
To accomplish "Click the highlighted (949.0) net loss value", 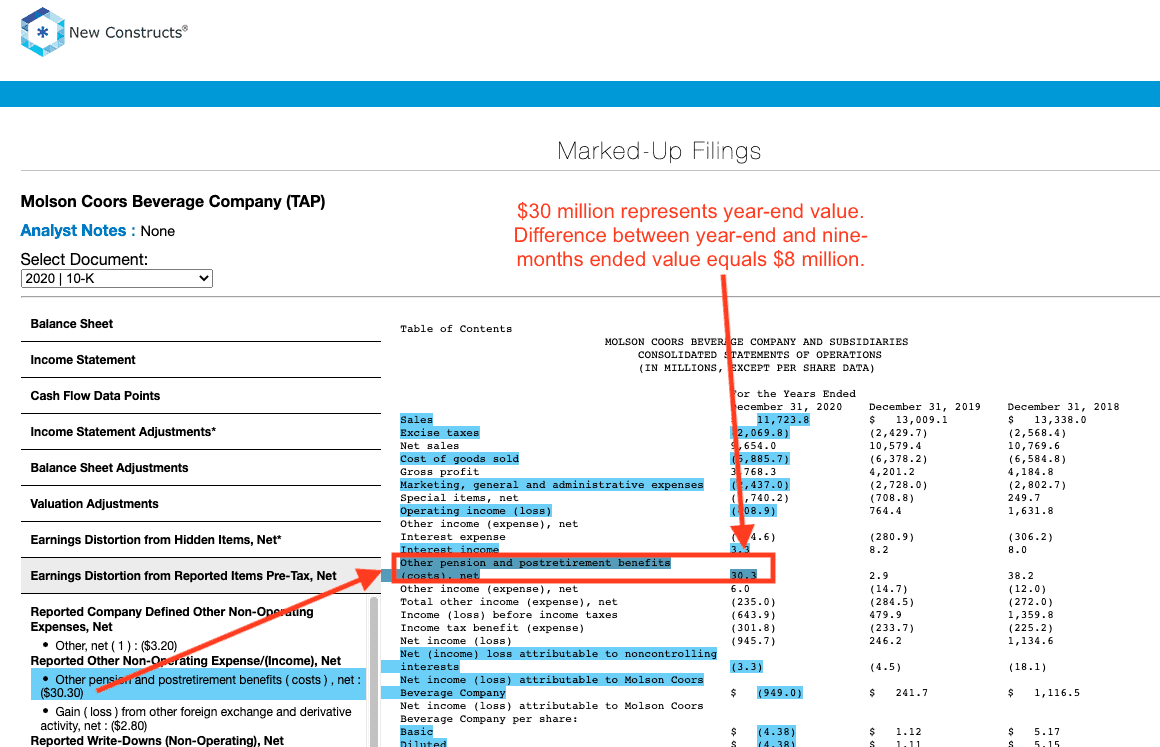I will point(779,693).
